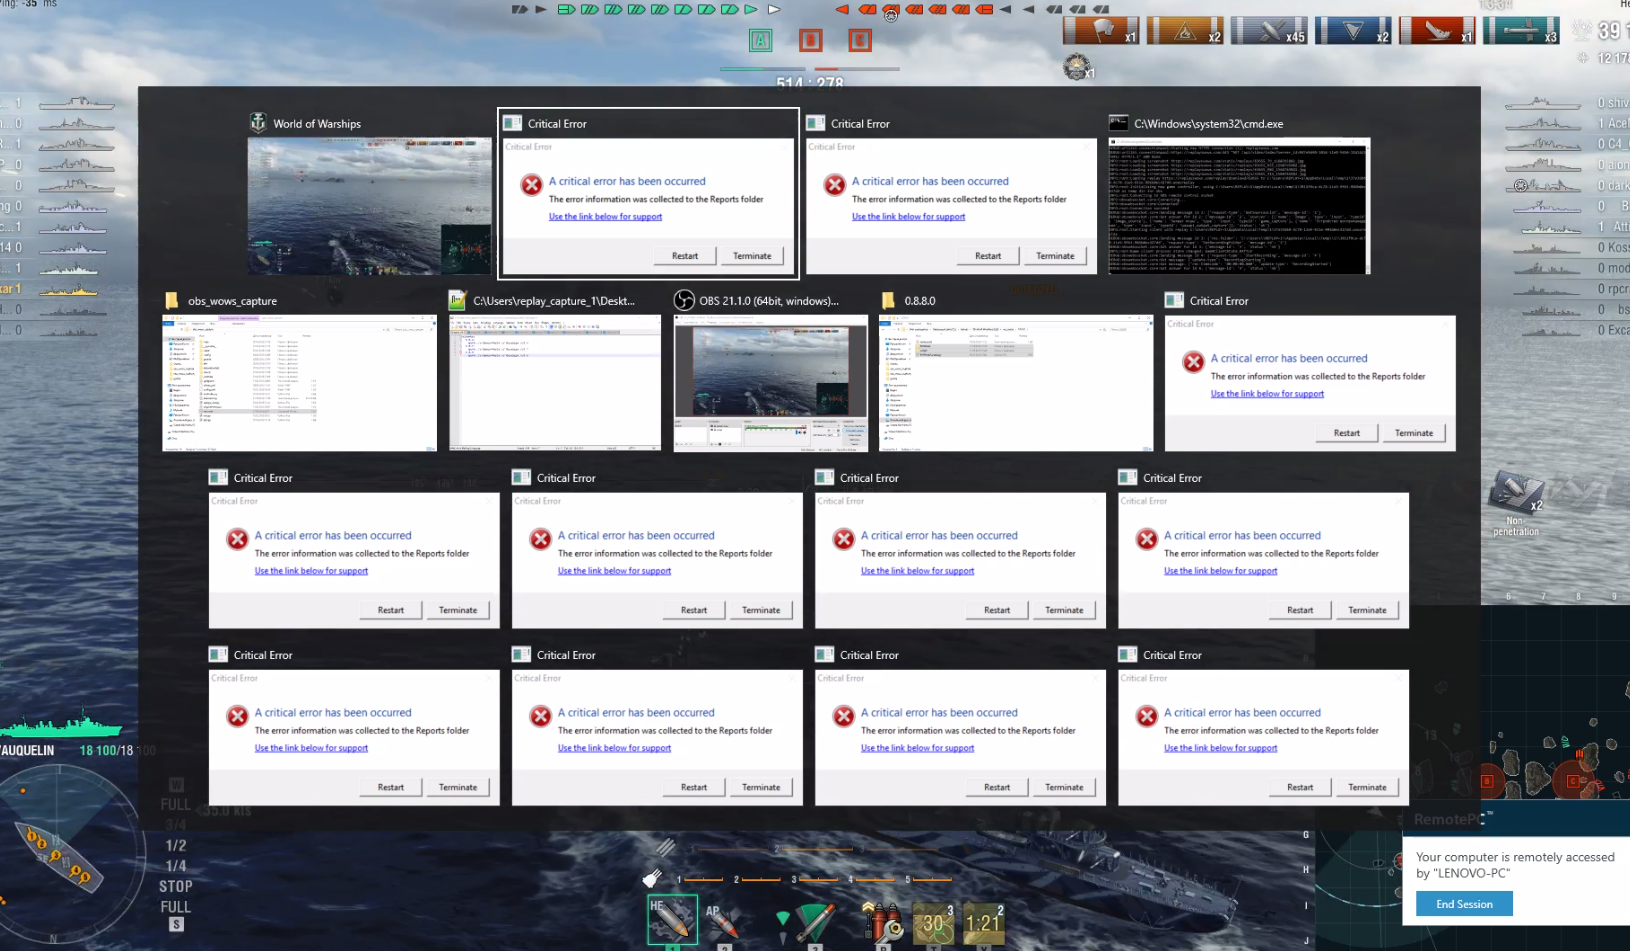Screen dimensions: 1630x951
Task: Click the OBS app icon in switcher
Action: [x=684, y=300]
